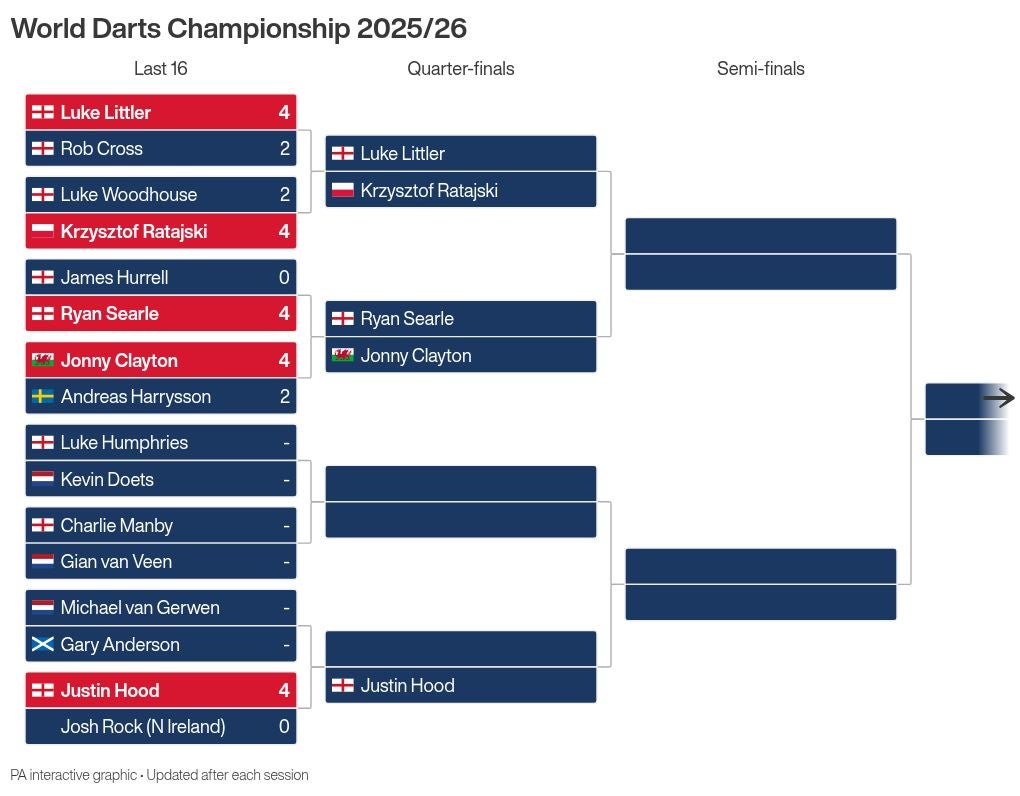Viewport: 1020px width, 796px height.
Task: Select the Quarter-finals column heading
Action: pos(461,69)
